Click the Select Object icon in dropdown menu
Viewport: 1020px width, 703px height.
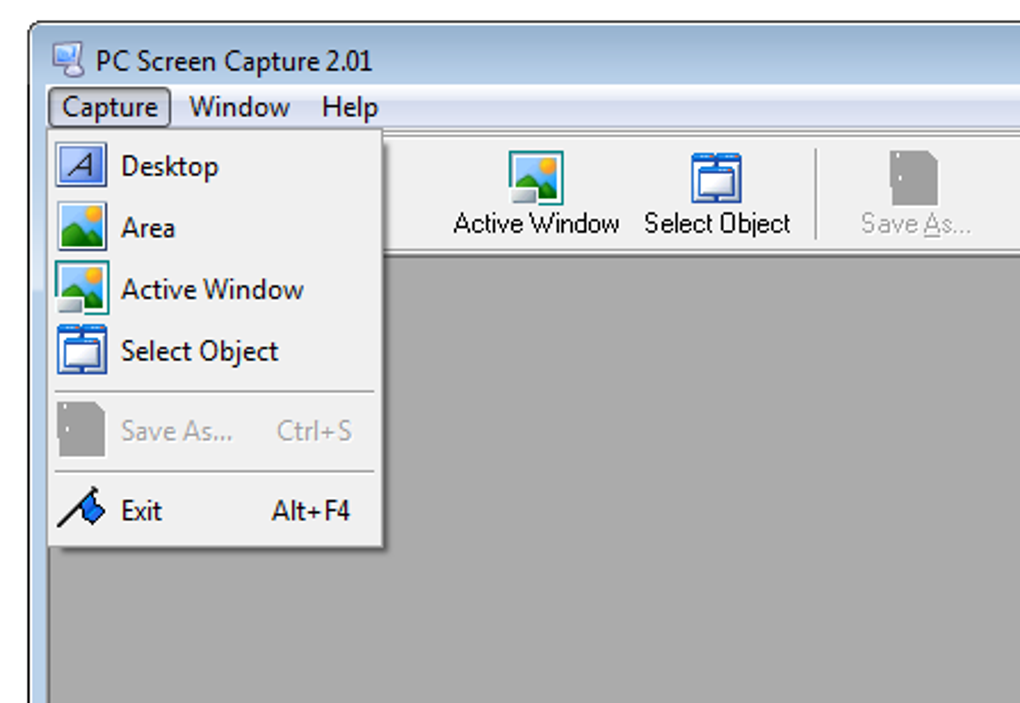(x=82, y=351)
